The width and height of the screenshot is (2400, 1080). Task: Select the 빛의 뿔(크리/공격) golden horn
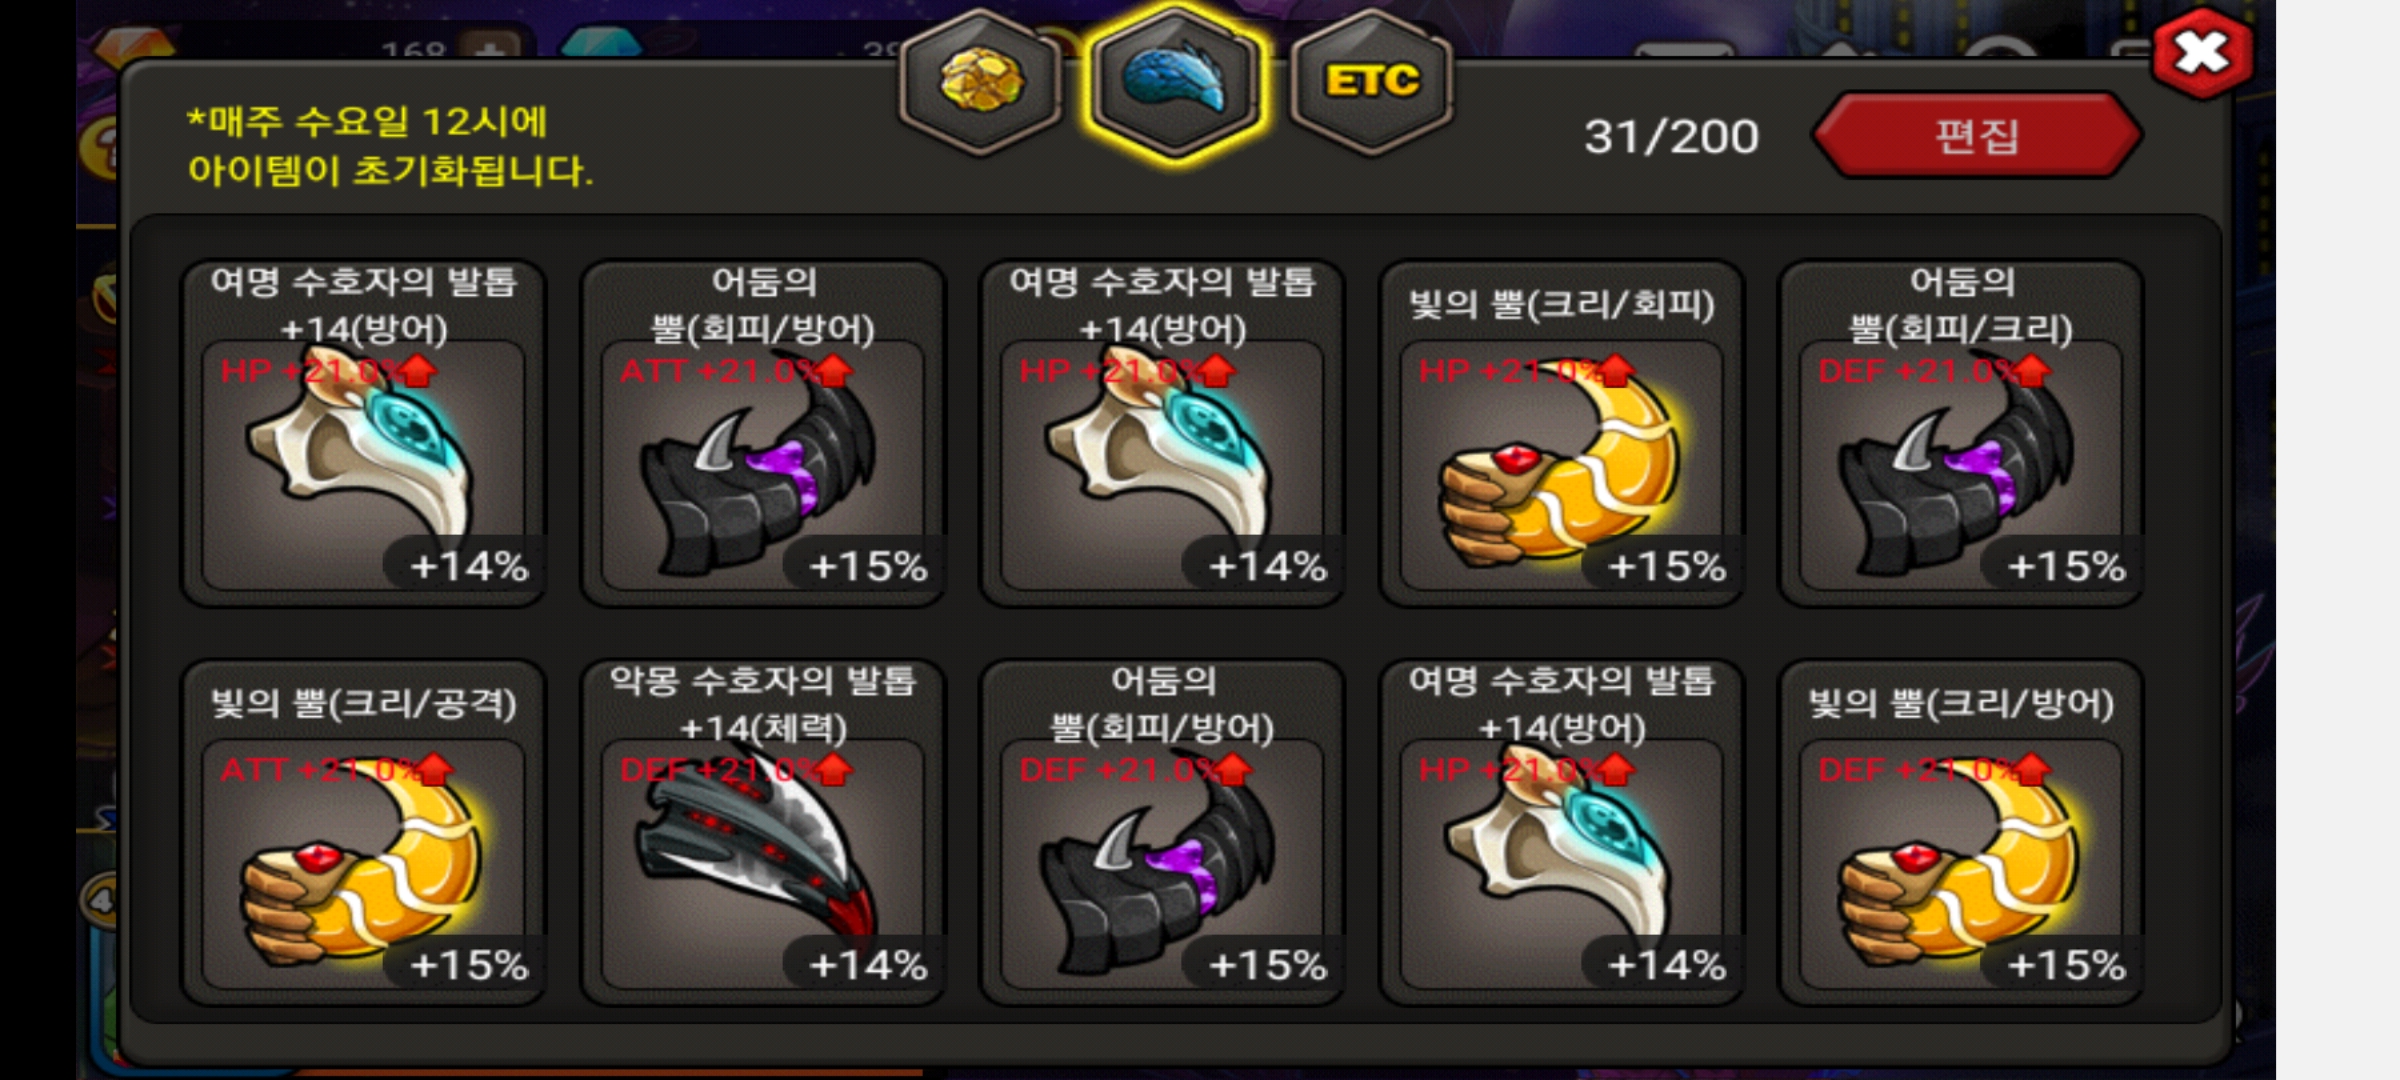click(x=363, y=832)
